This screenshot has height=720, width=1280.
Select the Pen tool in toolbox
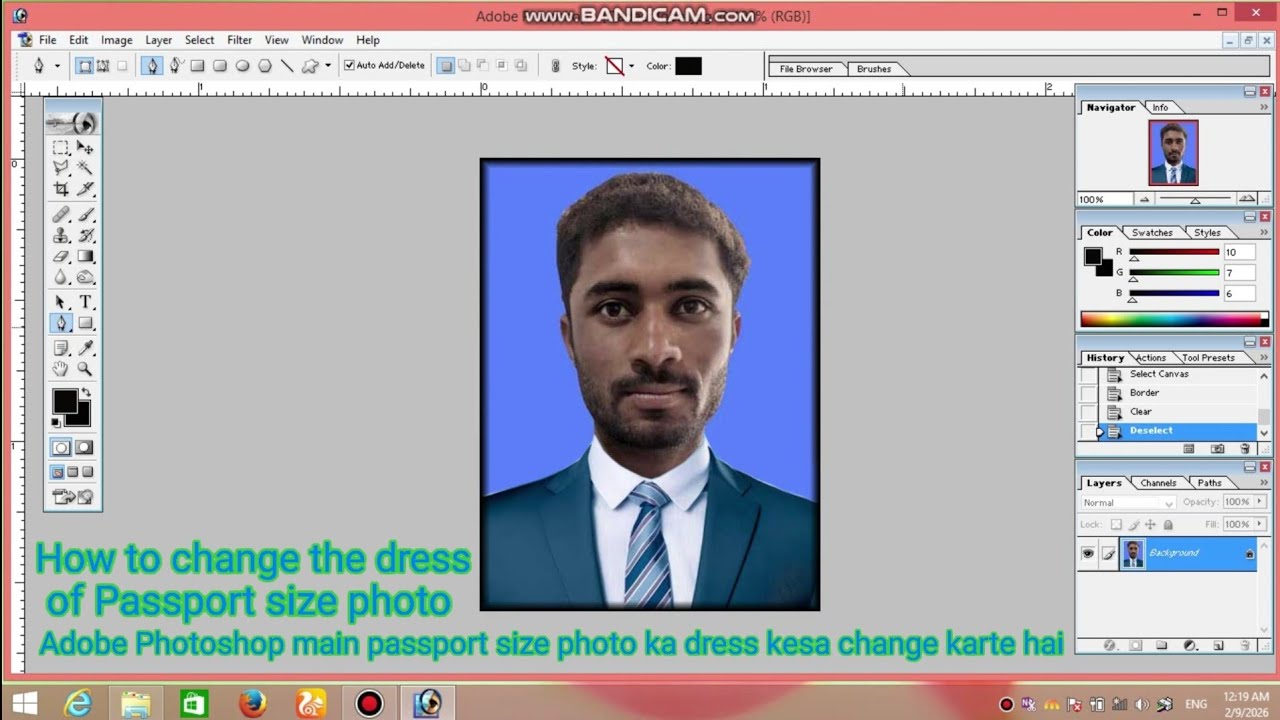[x=61, y=323]
